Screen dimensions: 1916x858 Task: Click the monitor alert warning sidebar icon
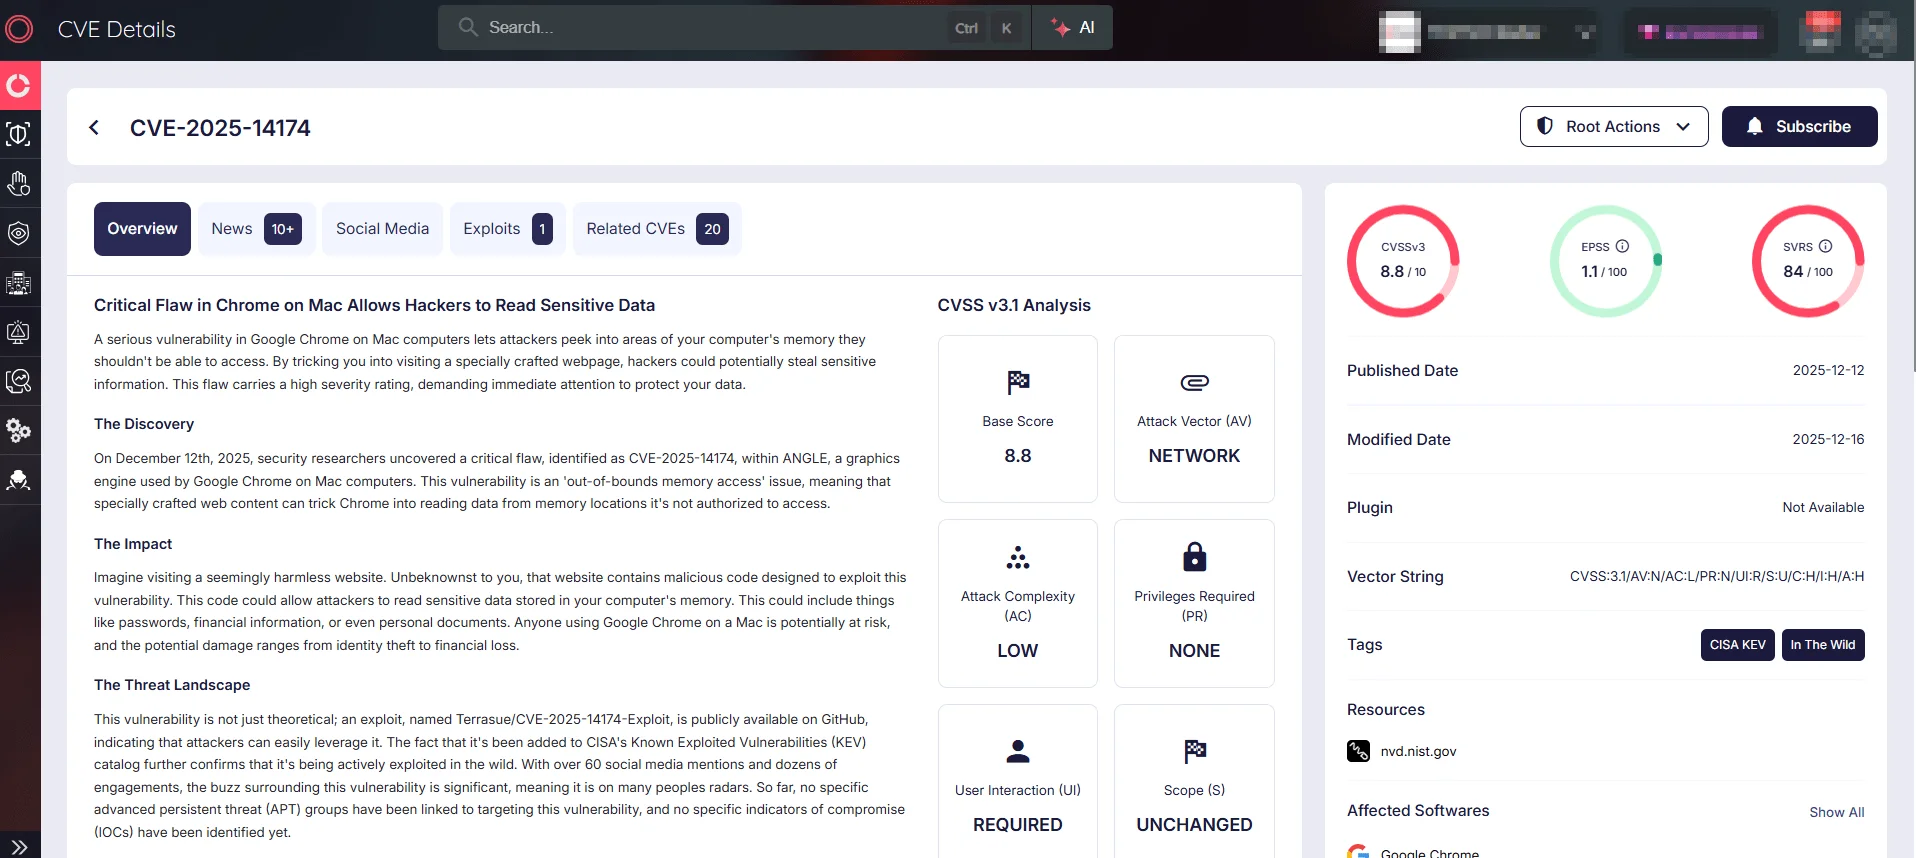(x=19, y=332)
